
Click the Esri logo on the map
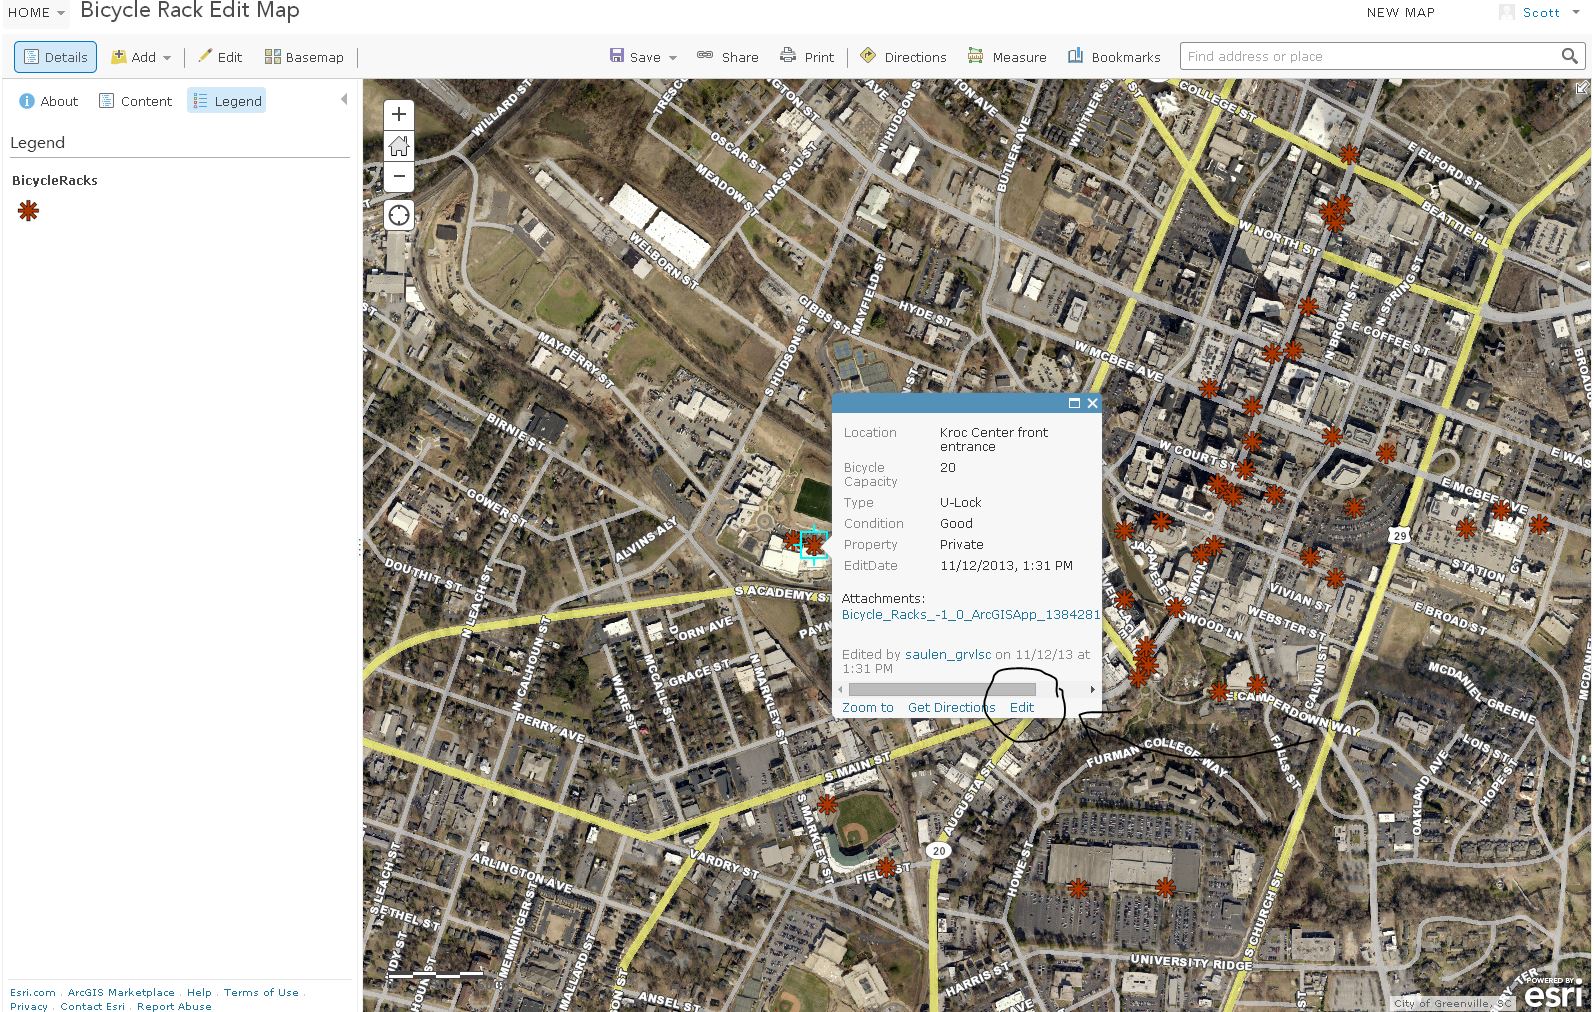coord(1555,991)
